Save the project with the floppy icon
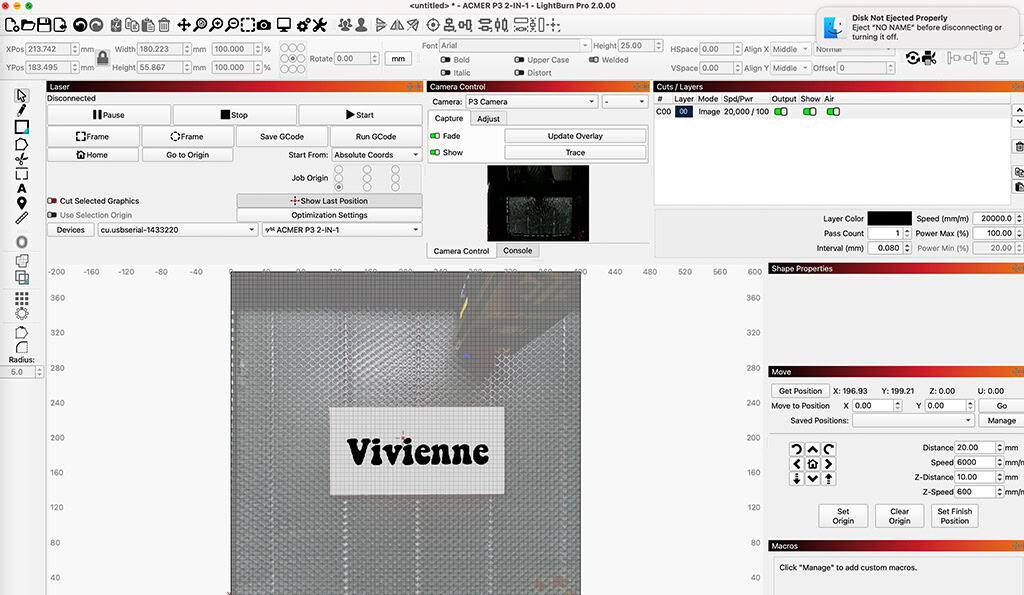Image resolution: width=1024 pixels, height=595 pixels. [44, 25]
